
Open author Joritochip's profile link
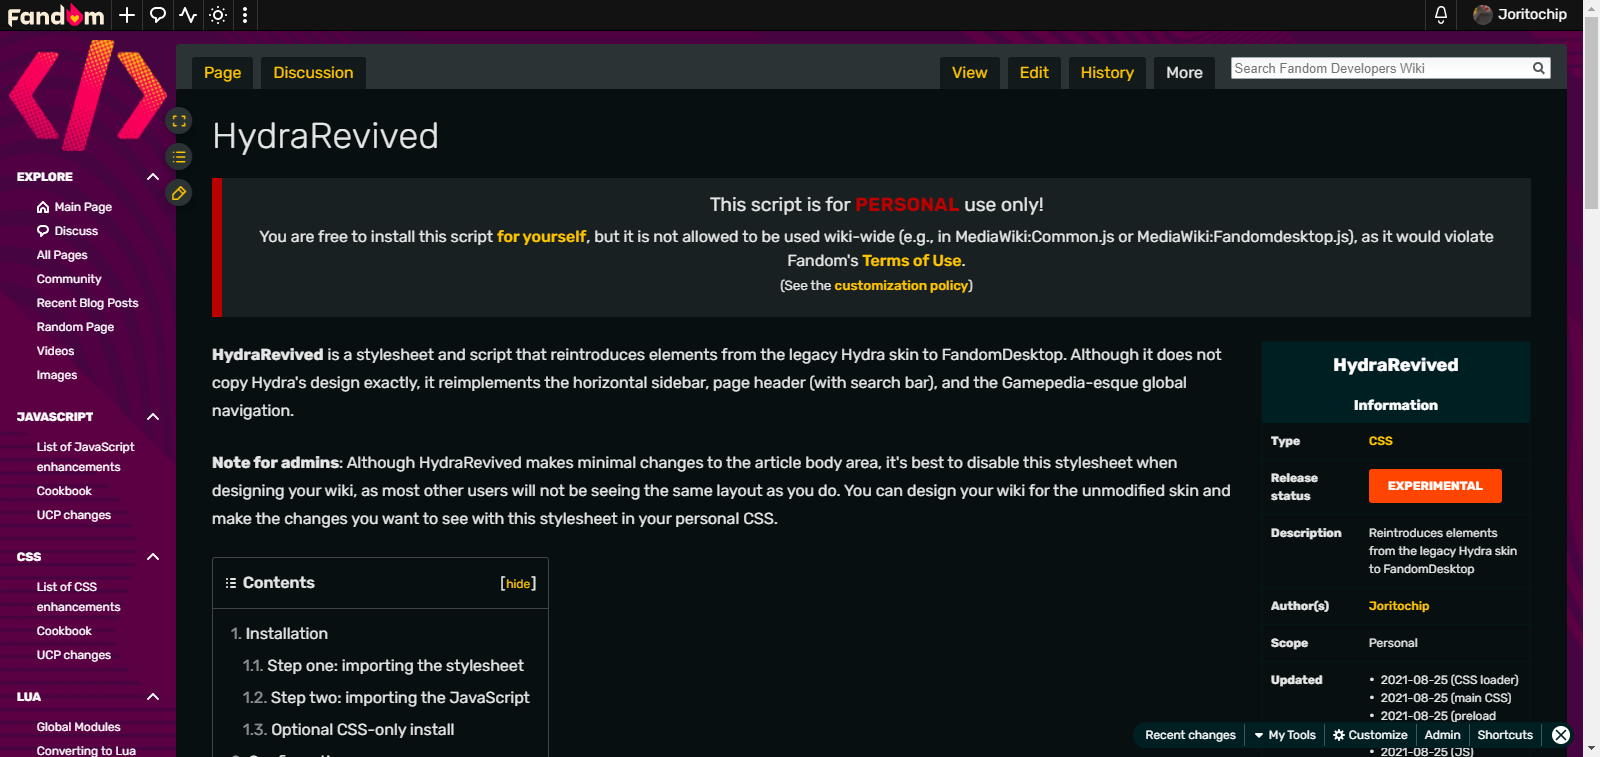pos(1398,606)
